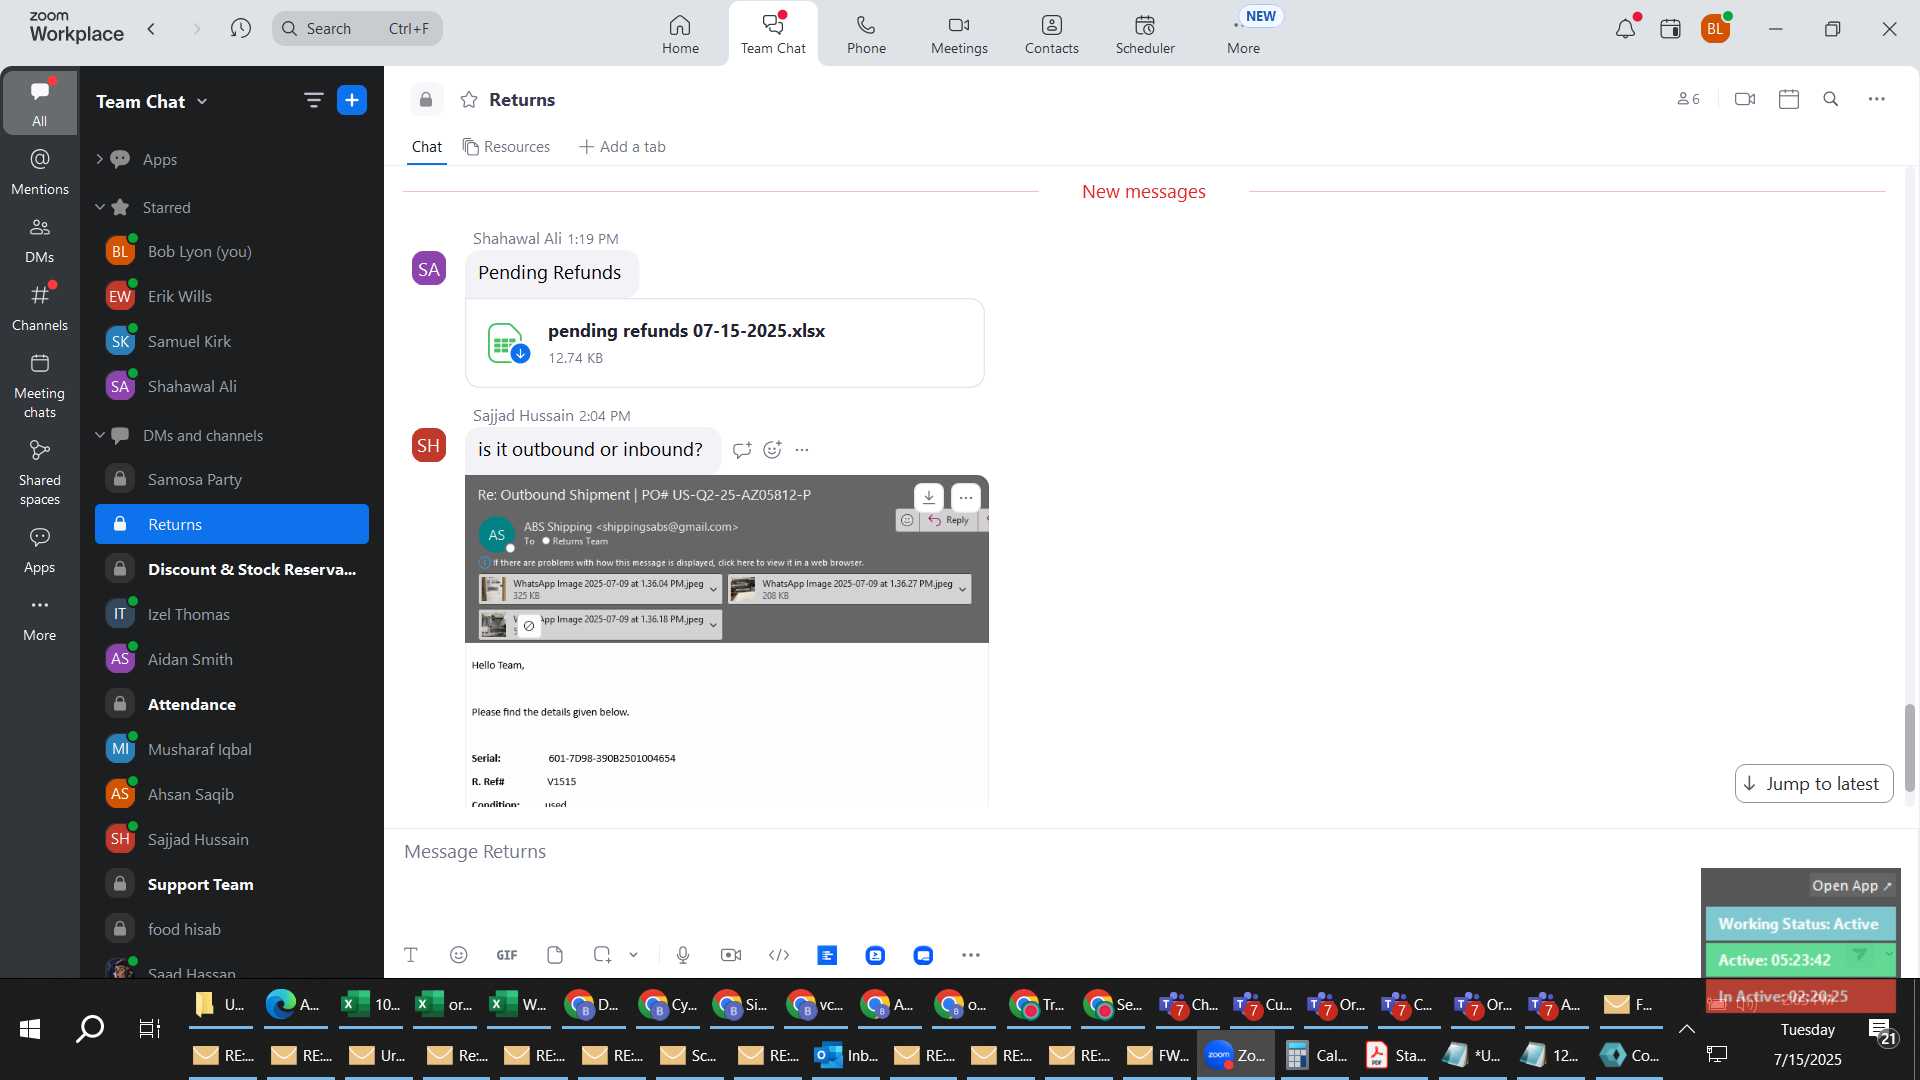The width and height of the screenshot is (1920, 1080).
Task: Insert a GIF in the message
Action: tap(507, 955)
